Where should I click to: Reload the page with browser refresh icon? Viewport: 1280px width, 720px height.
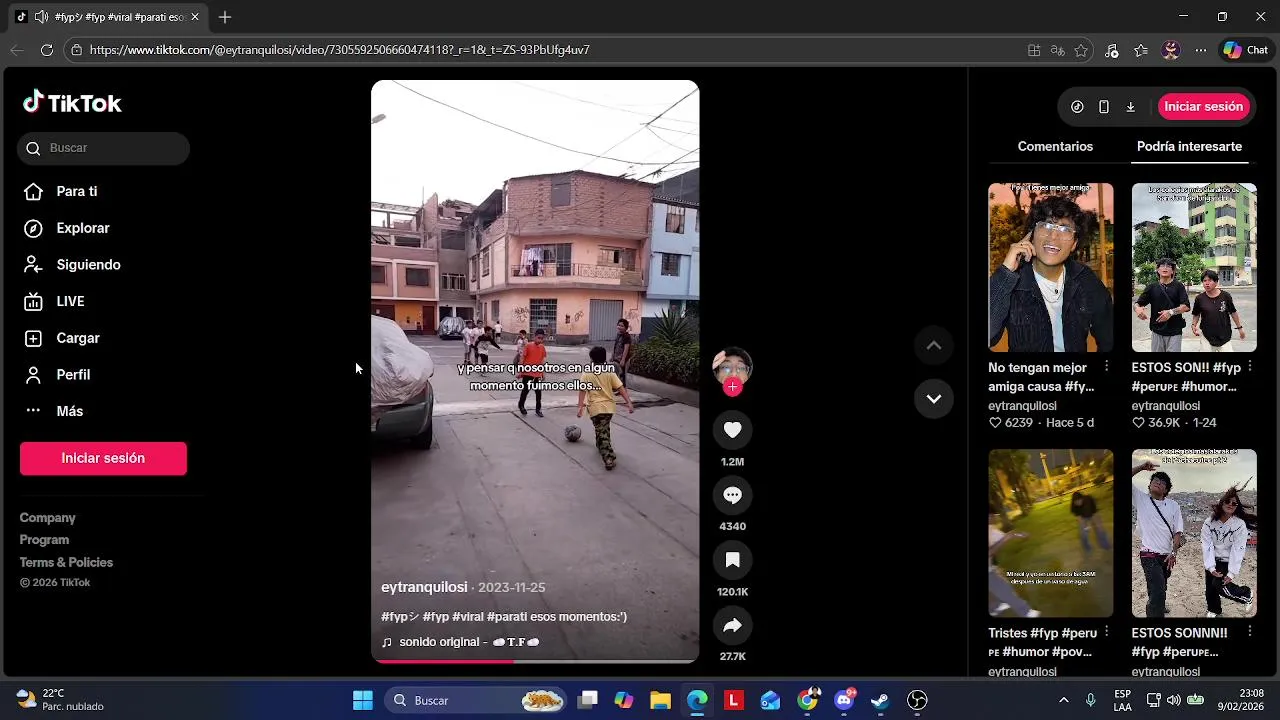tap(47, 50)
